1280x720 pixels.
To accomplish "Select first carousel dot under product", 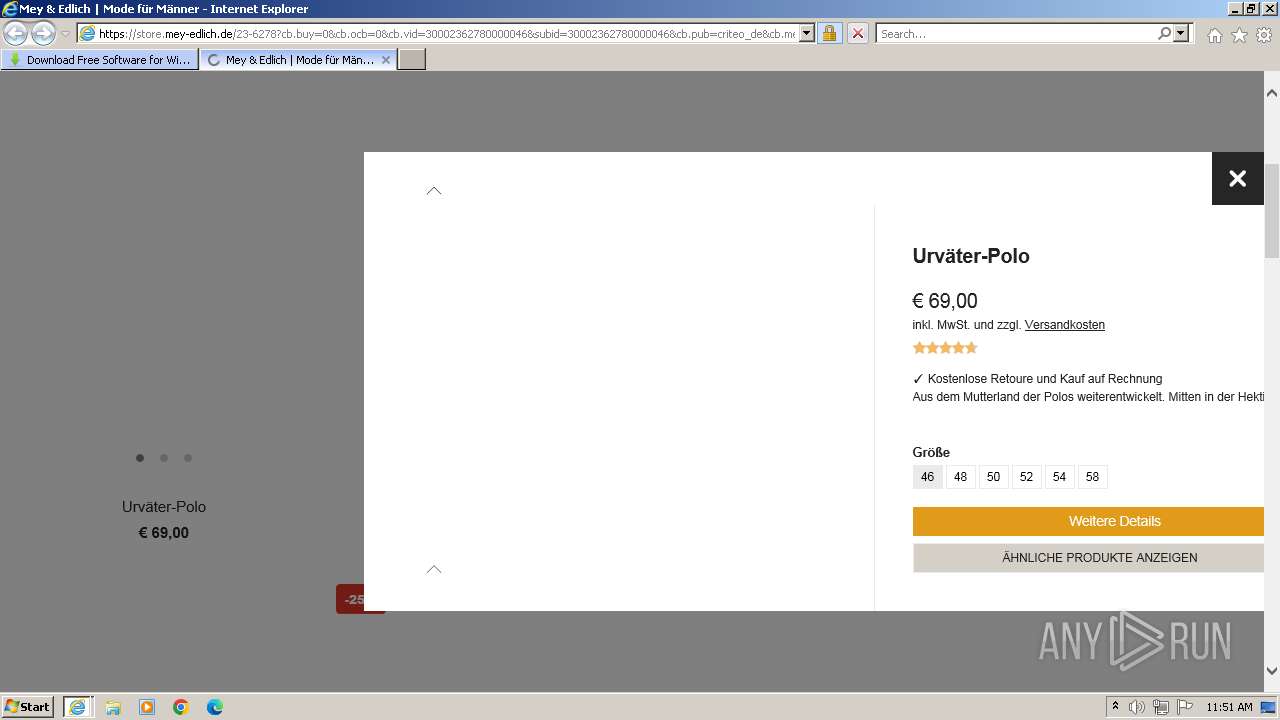I will pos(140,458).
